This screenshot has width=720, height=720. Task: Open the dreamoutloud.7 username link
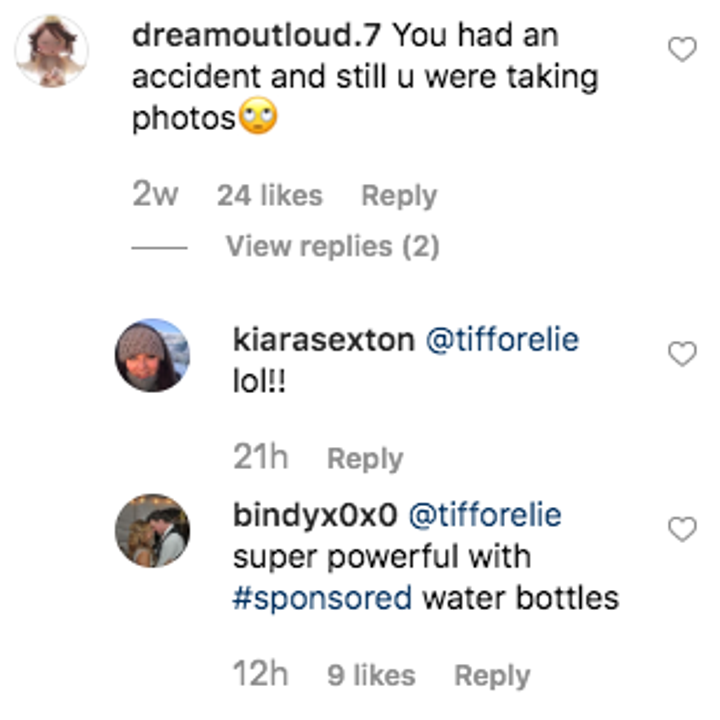point(256,36)
